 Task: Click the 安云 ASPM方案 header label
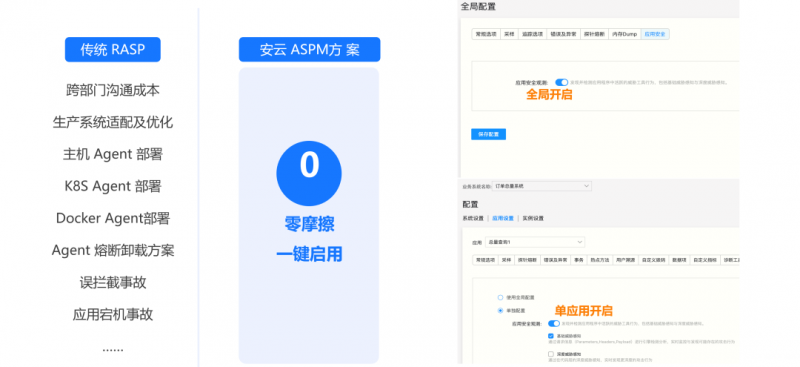click(x=310, y=50)
